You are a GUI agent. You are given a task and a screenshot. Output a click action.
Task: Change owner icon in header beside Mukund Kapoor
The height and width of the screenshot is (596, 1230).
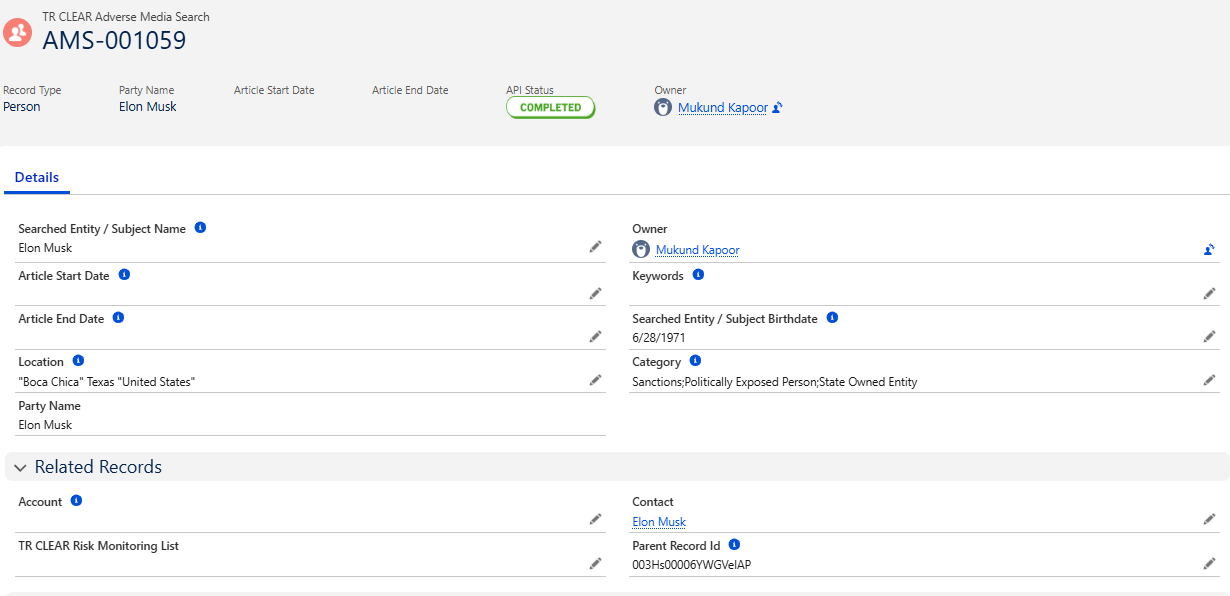777,108
